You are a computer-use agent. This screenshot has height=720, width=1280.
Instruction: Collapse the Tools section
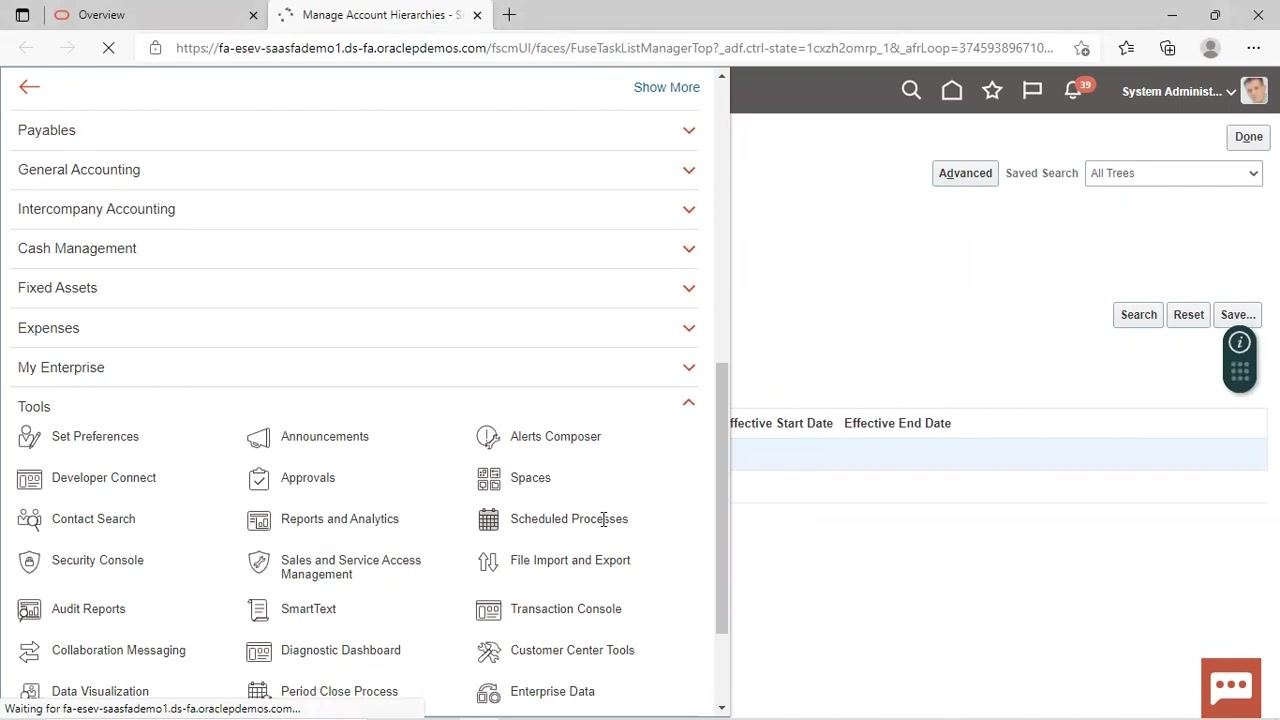tap(688, 403)
